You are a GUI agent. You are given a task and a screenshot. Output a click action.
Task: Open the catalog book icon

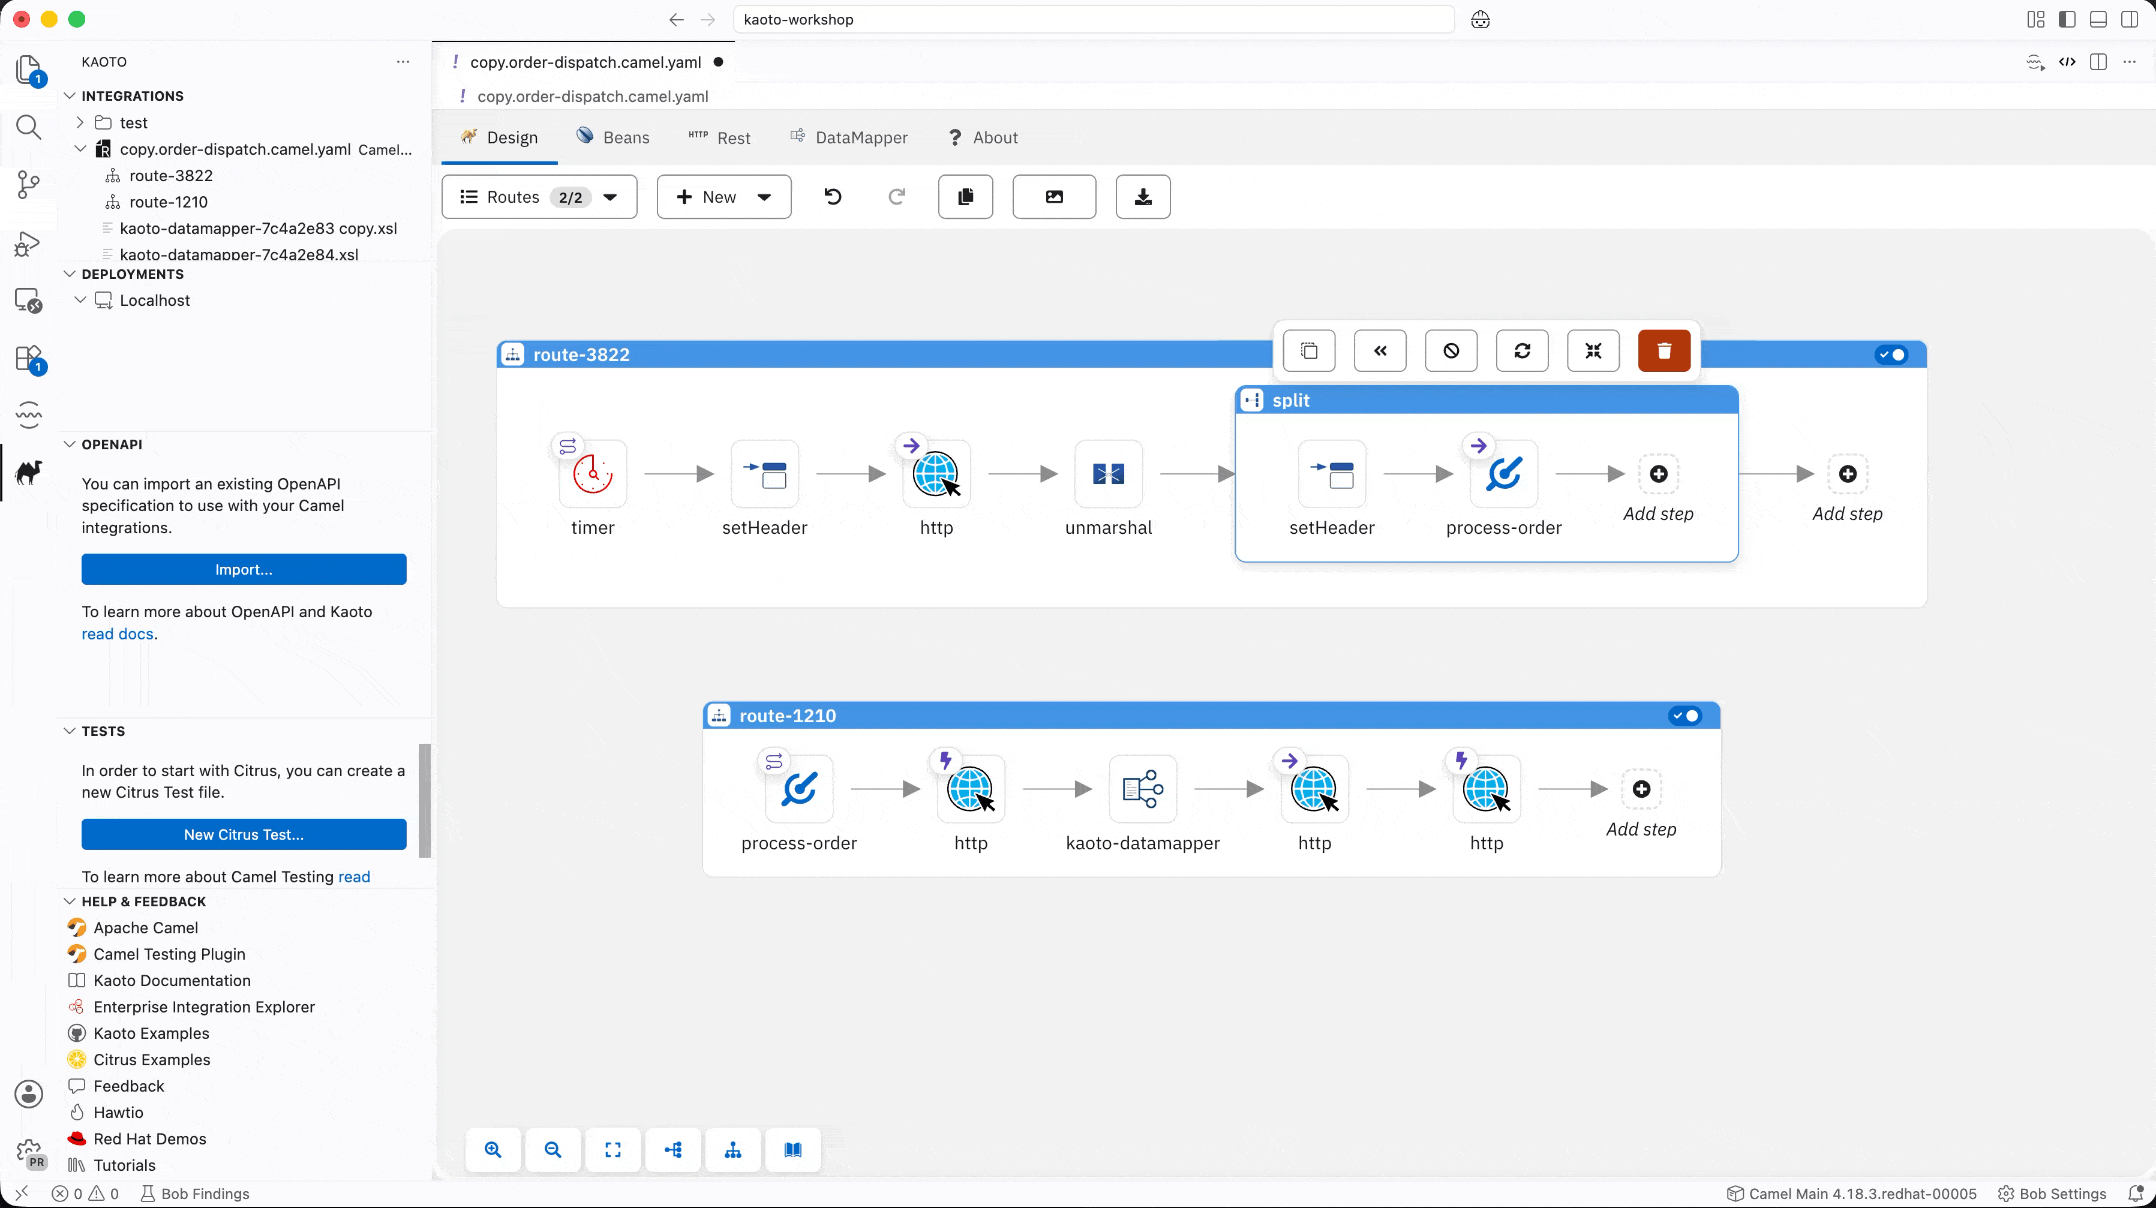click(793, 1150)
